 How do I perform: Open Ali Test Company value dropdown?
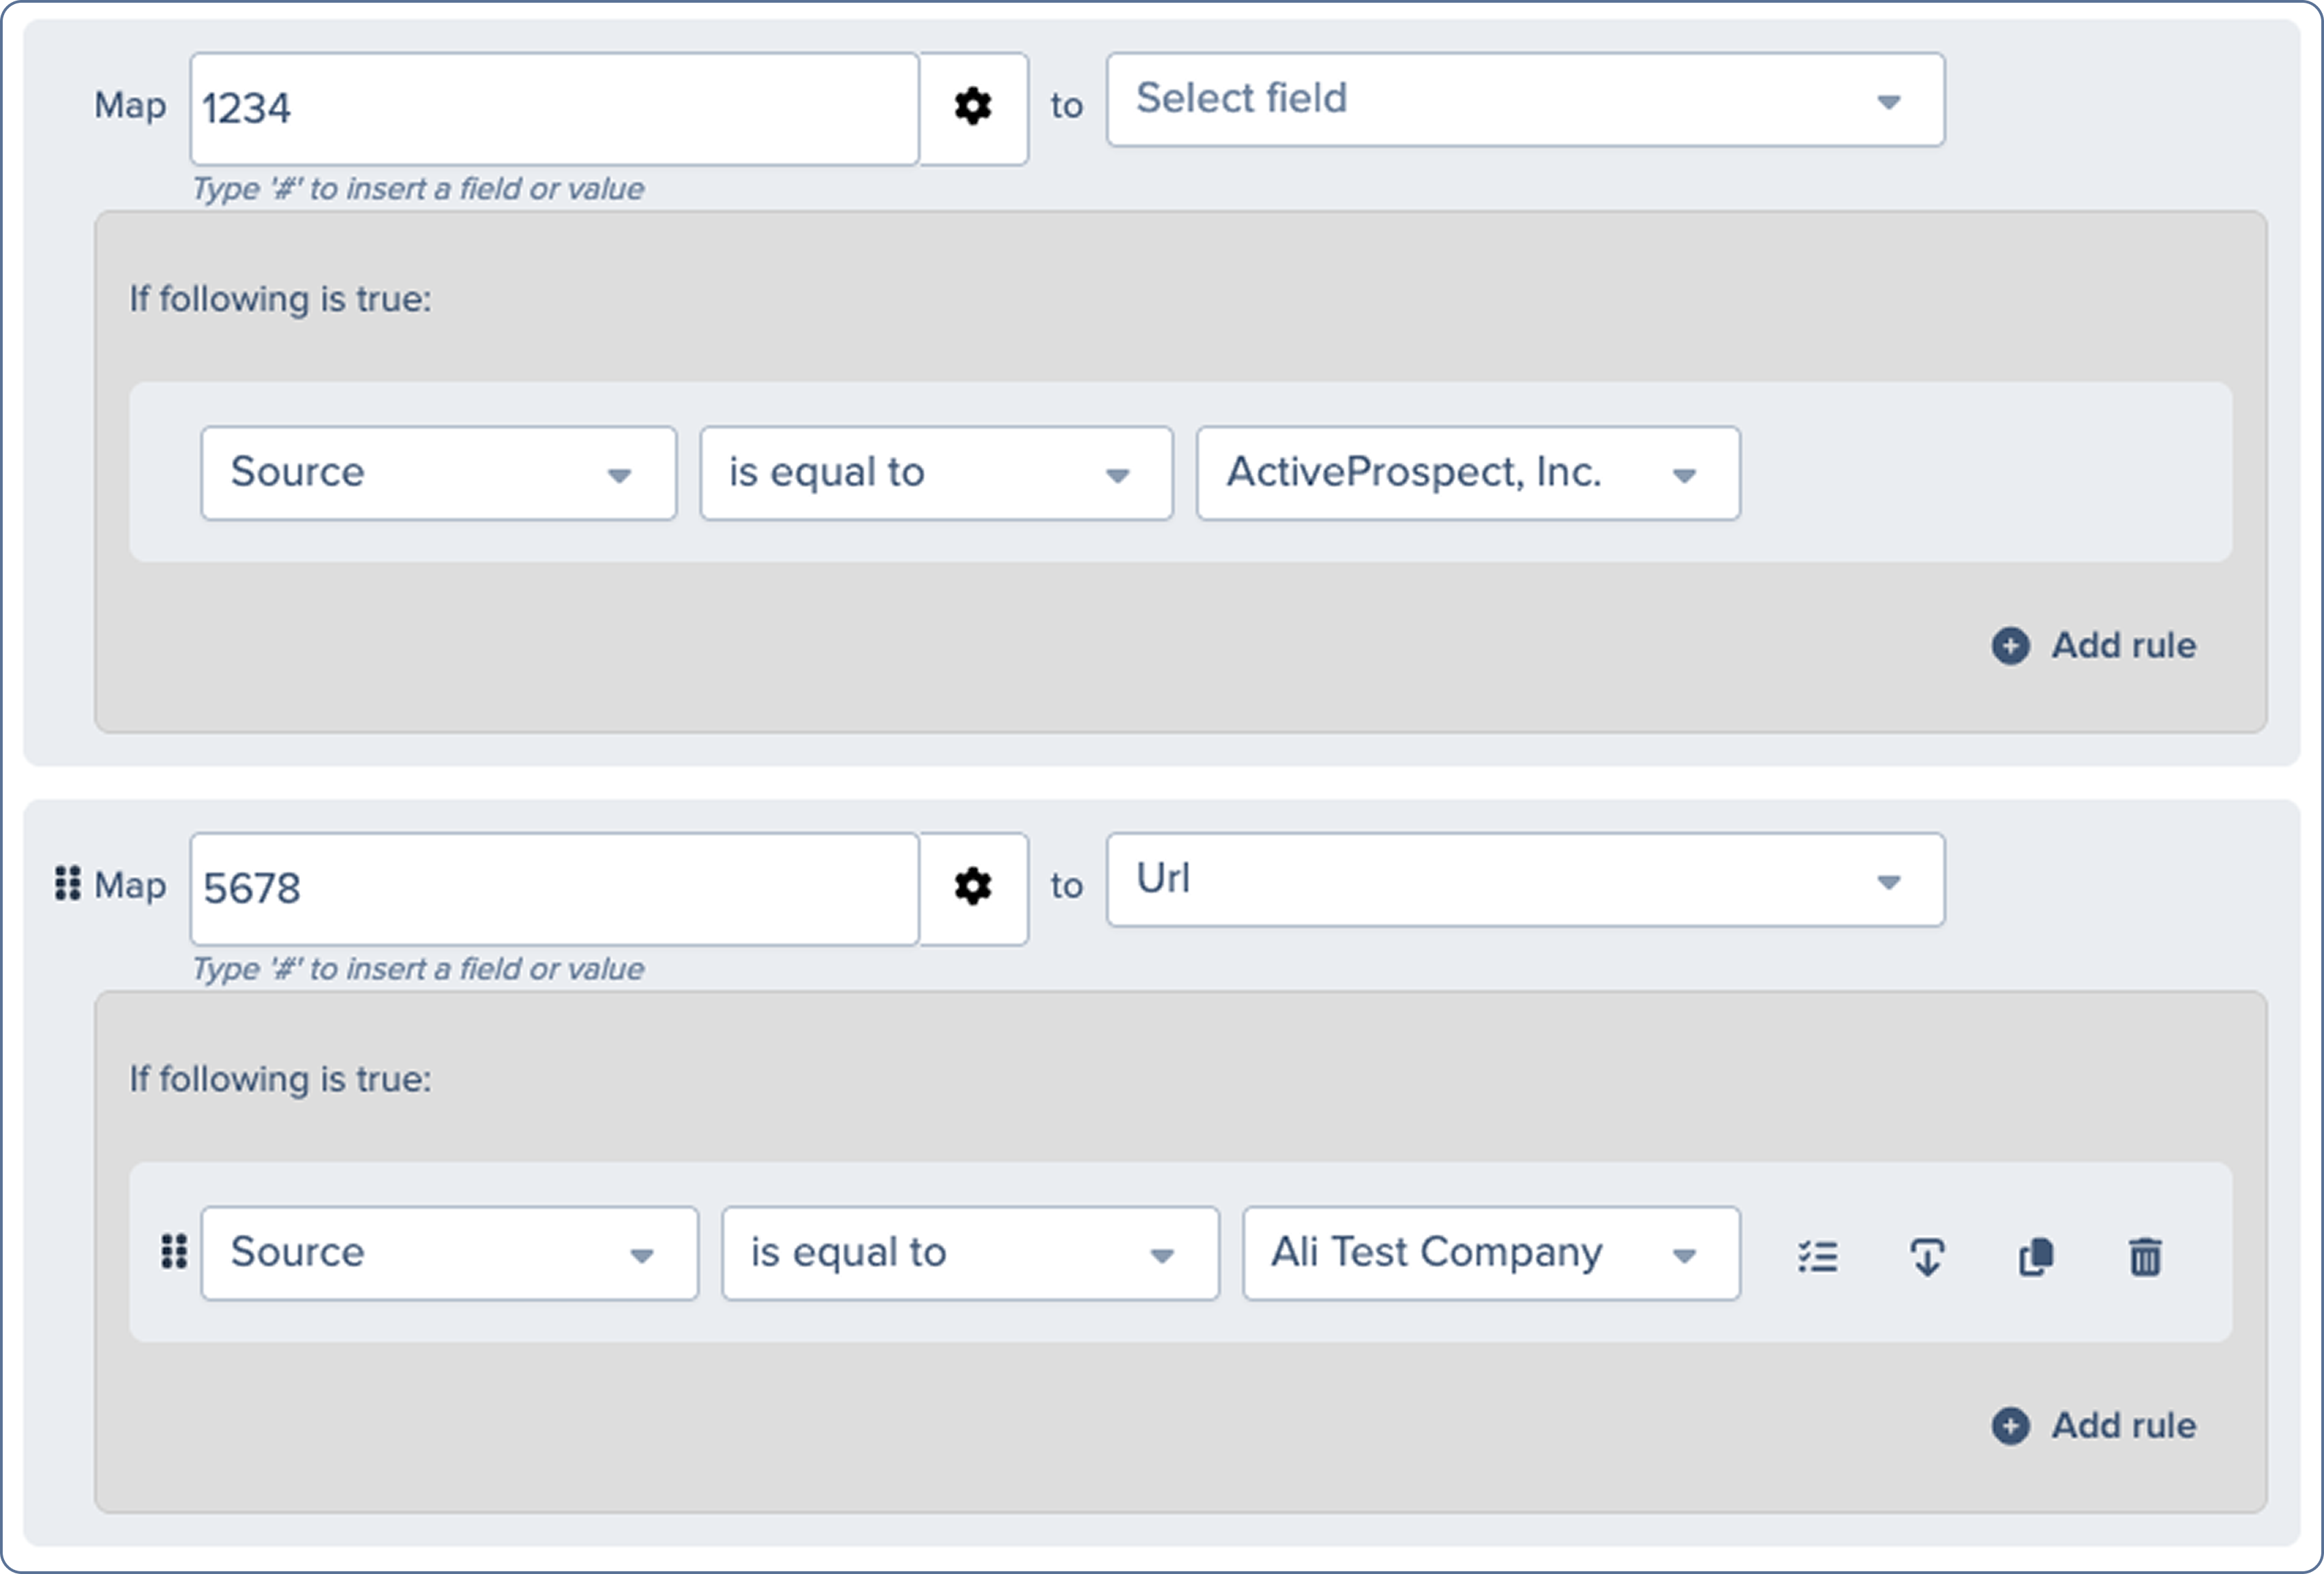[1490, 1254]
